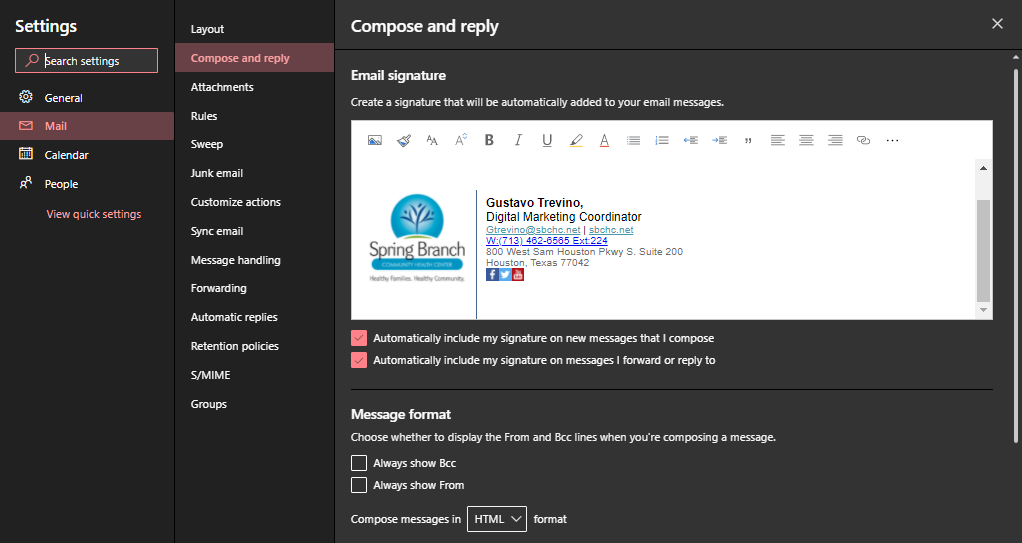
Task: Select the Format painter tool
Action: (403, 141)
